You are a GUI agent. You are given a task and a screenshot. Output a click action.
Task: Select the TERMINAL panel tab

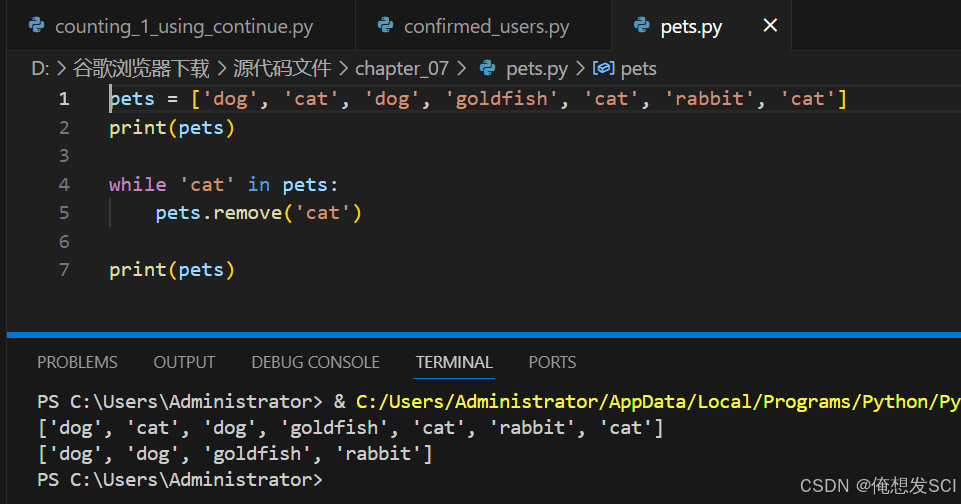pos(454,362)
